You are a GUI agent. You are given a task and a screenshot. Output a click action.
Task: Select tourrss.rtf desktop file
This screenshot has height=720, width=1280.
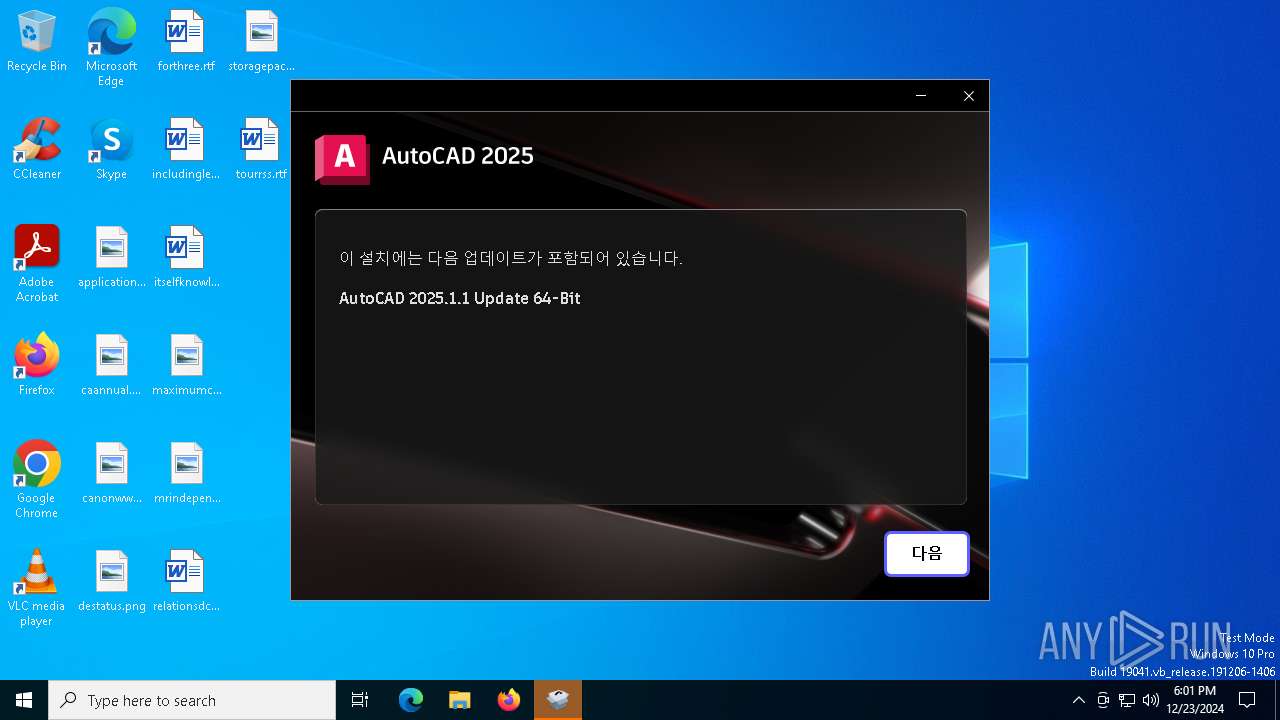point(261,150)
